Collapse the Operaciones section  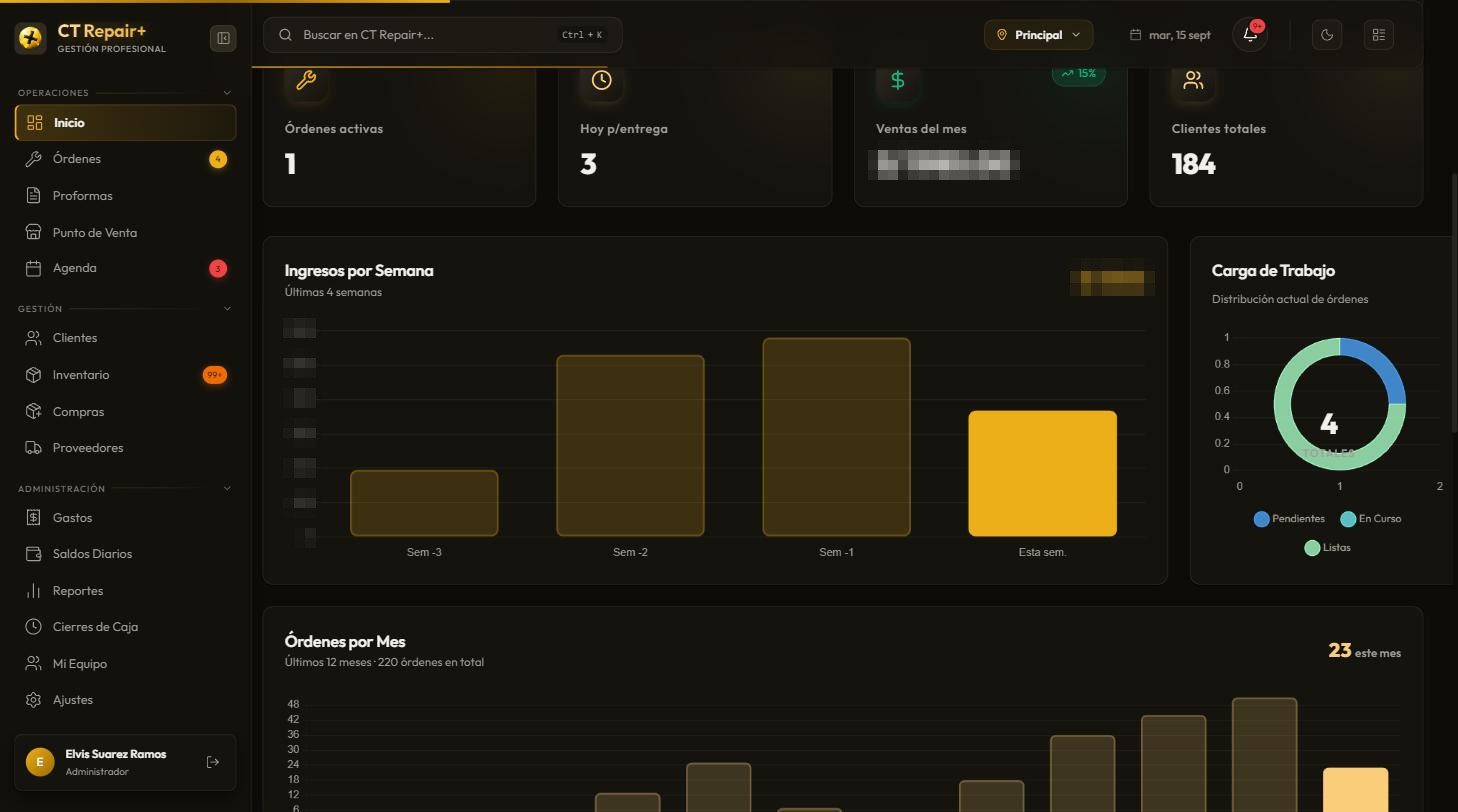(x=227, y=93)
